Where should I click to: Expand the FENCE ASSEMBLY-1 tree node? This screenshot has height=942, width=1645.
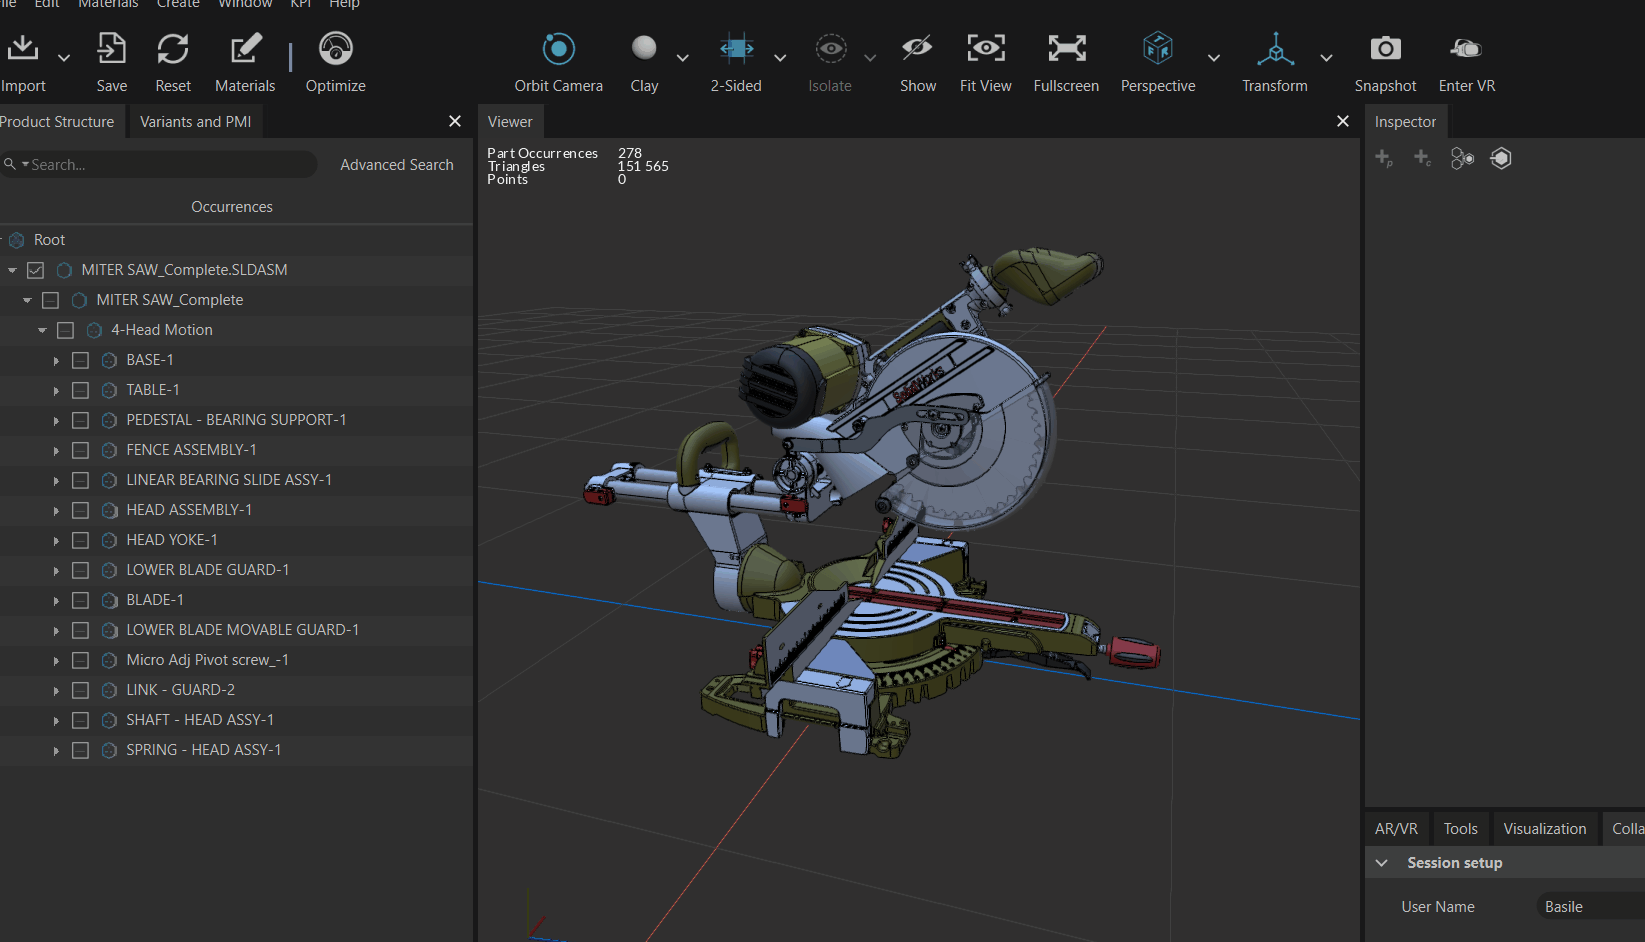[56, 451]
